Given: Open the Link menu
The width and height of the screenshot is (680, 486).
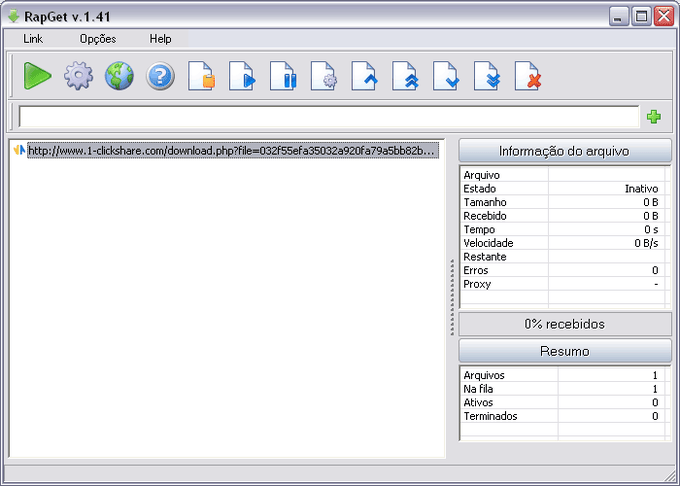Looking at the screenshot, I should pos(33,39).
